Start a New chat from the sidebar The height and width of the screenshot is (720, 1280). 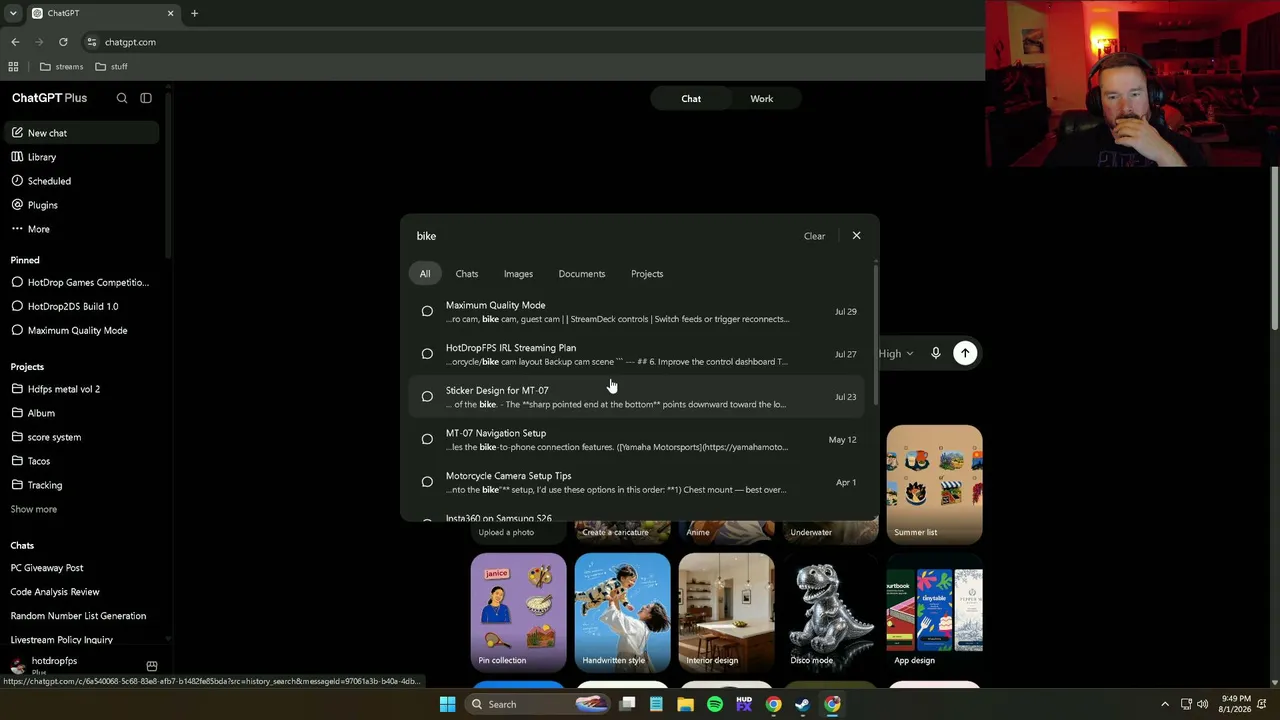pyautogui.click(x=80, y=133)
